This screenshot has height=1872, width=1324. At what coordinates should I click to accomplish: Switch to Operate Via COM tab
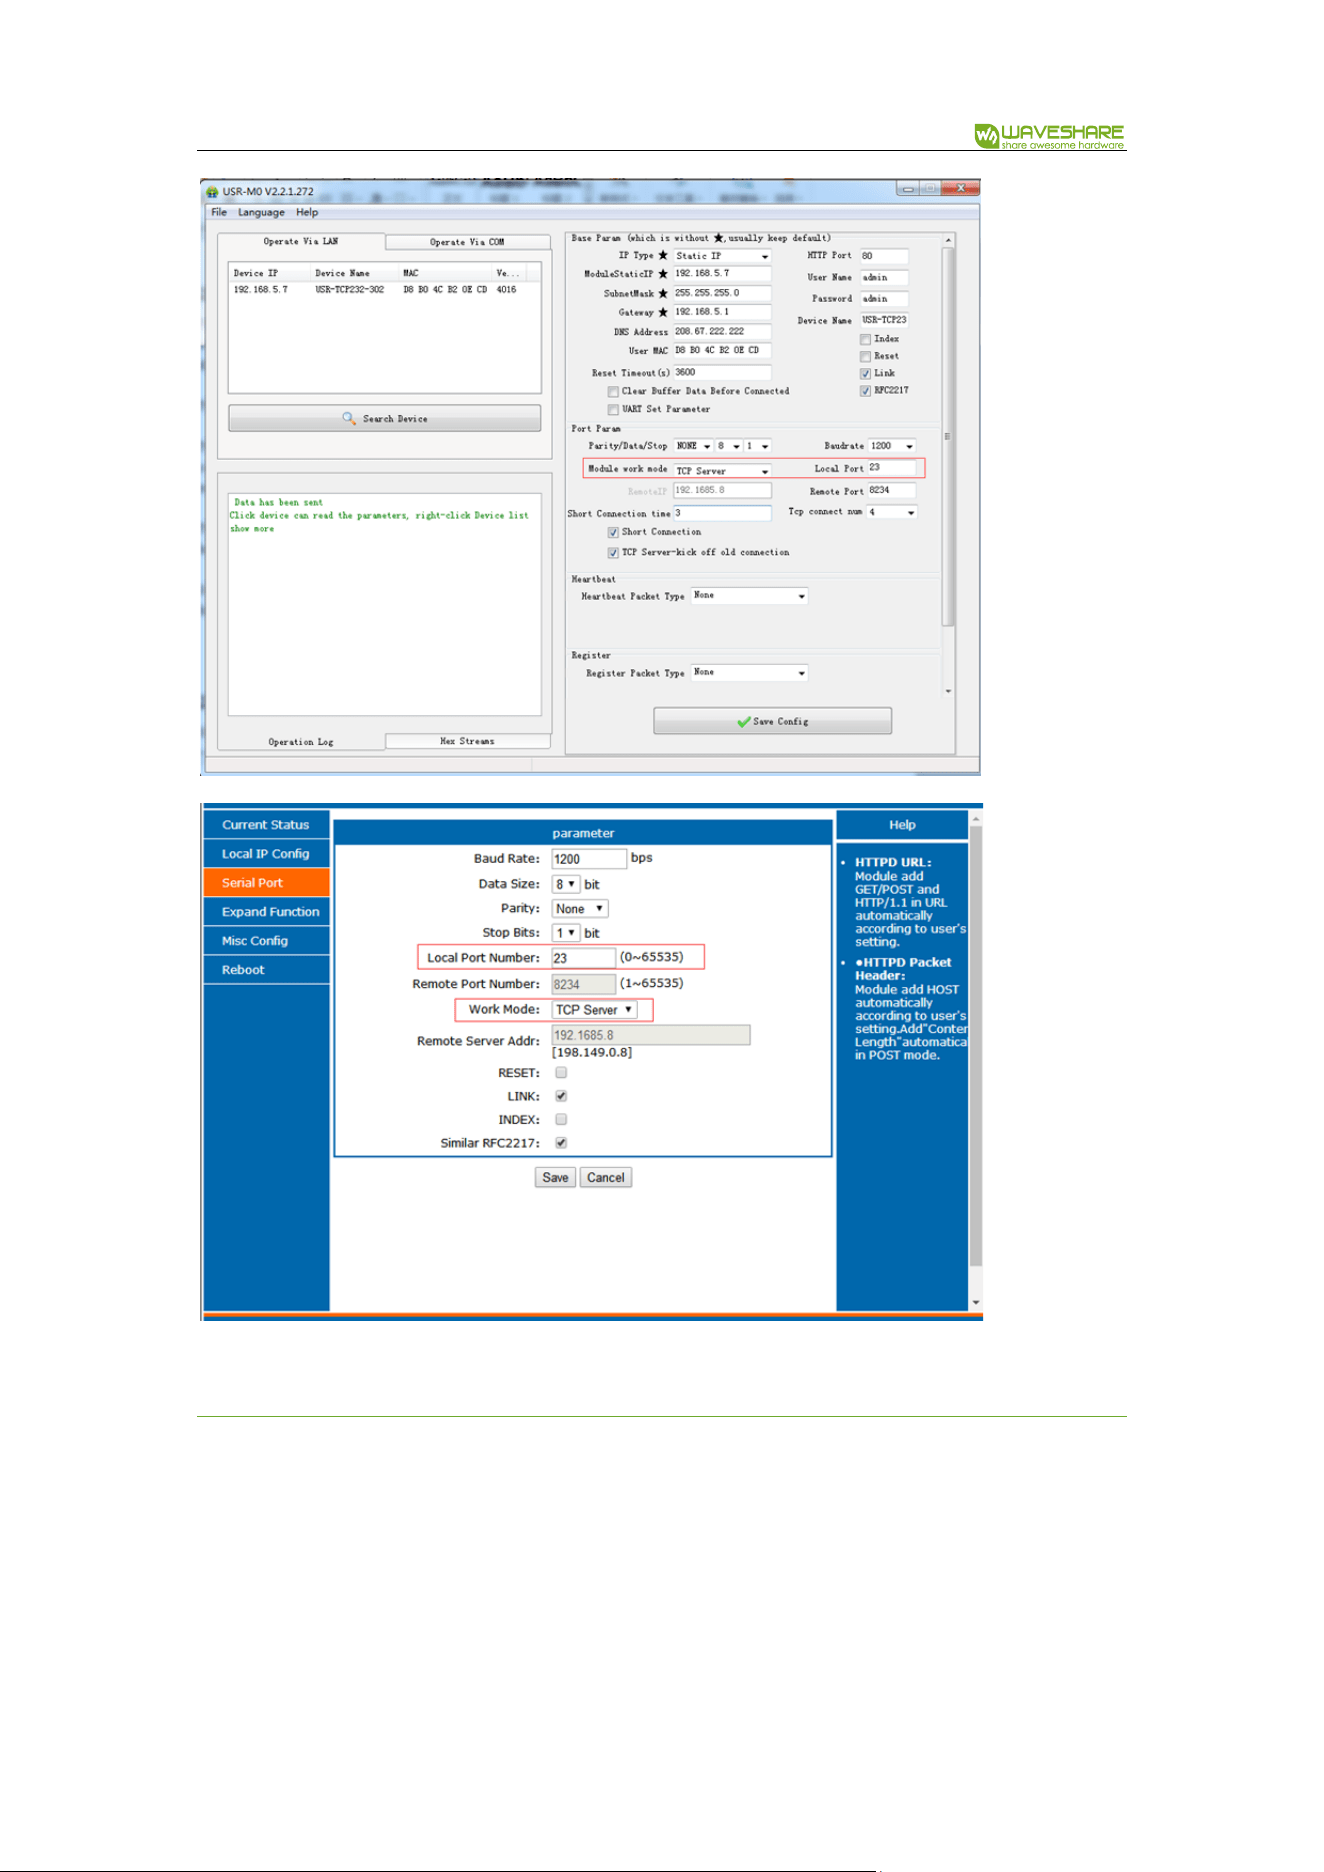click(x=467, y=242)
